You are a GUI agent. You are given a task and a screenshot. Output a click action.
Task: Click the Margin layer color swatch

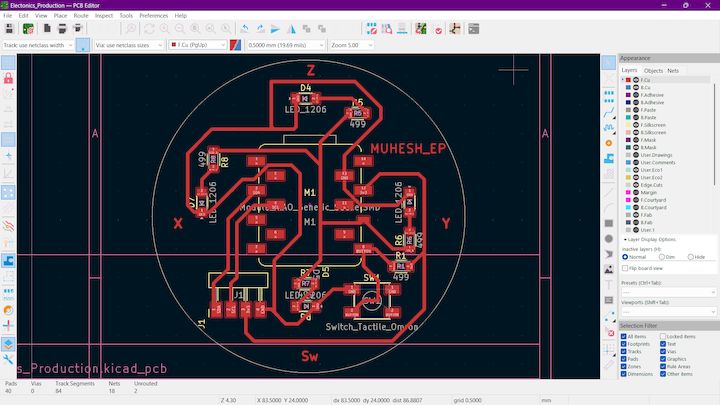click(628, 192)
